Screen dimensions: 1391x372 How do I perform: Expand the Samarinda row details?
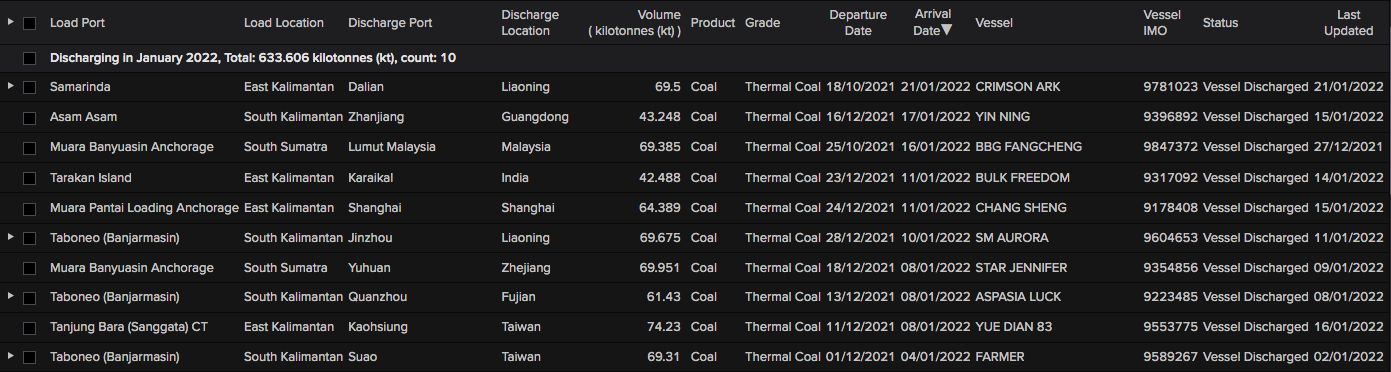[x=10, y=87]
